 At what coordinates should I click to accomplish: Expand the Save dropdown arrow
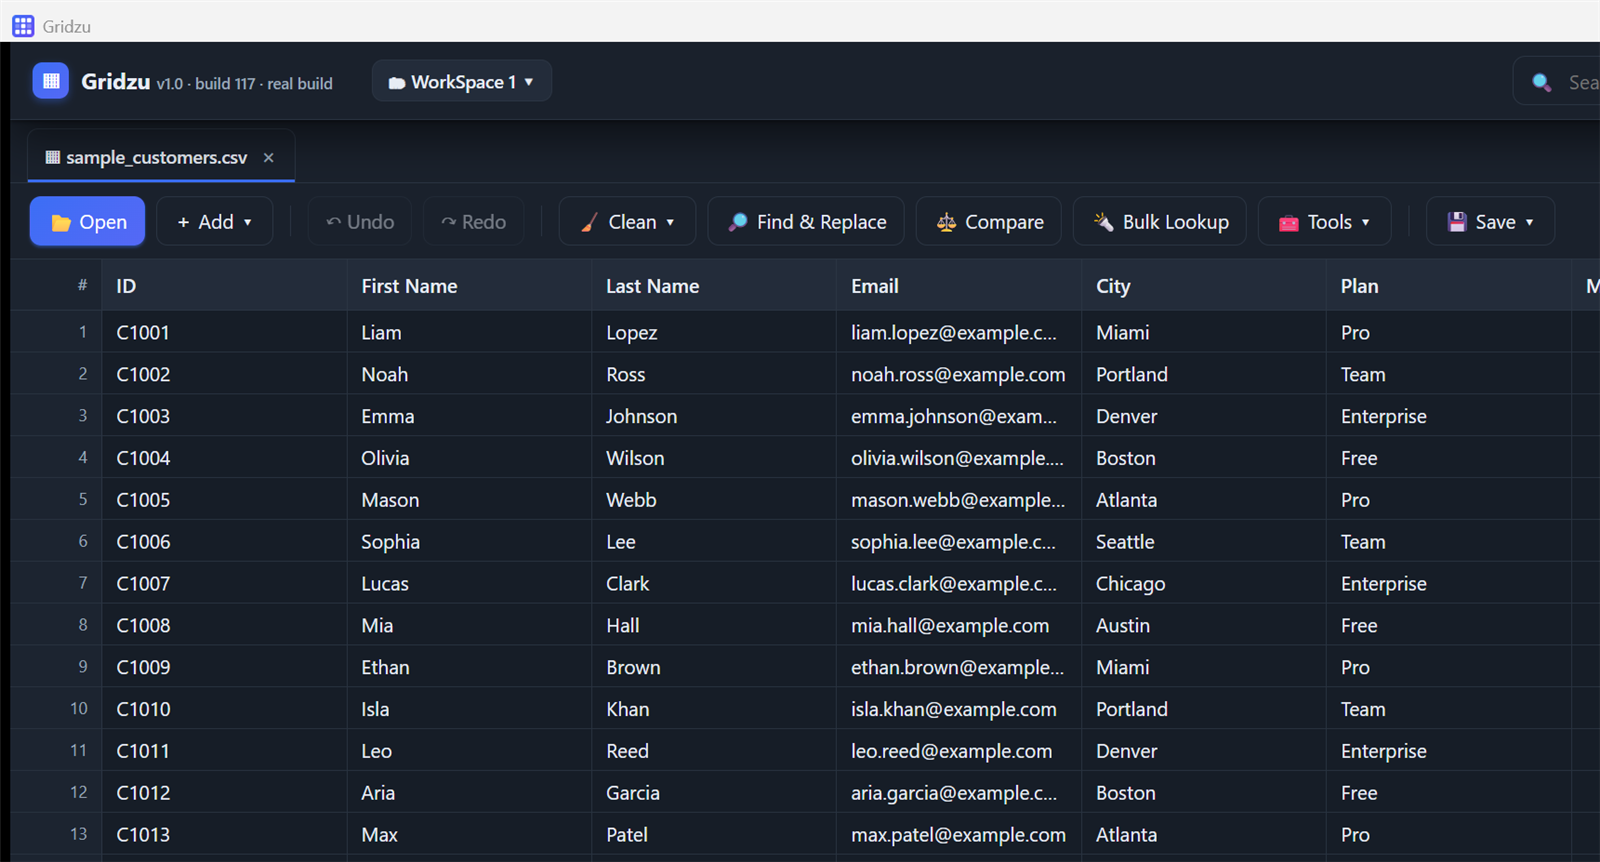pos(1529,222)
